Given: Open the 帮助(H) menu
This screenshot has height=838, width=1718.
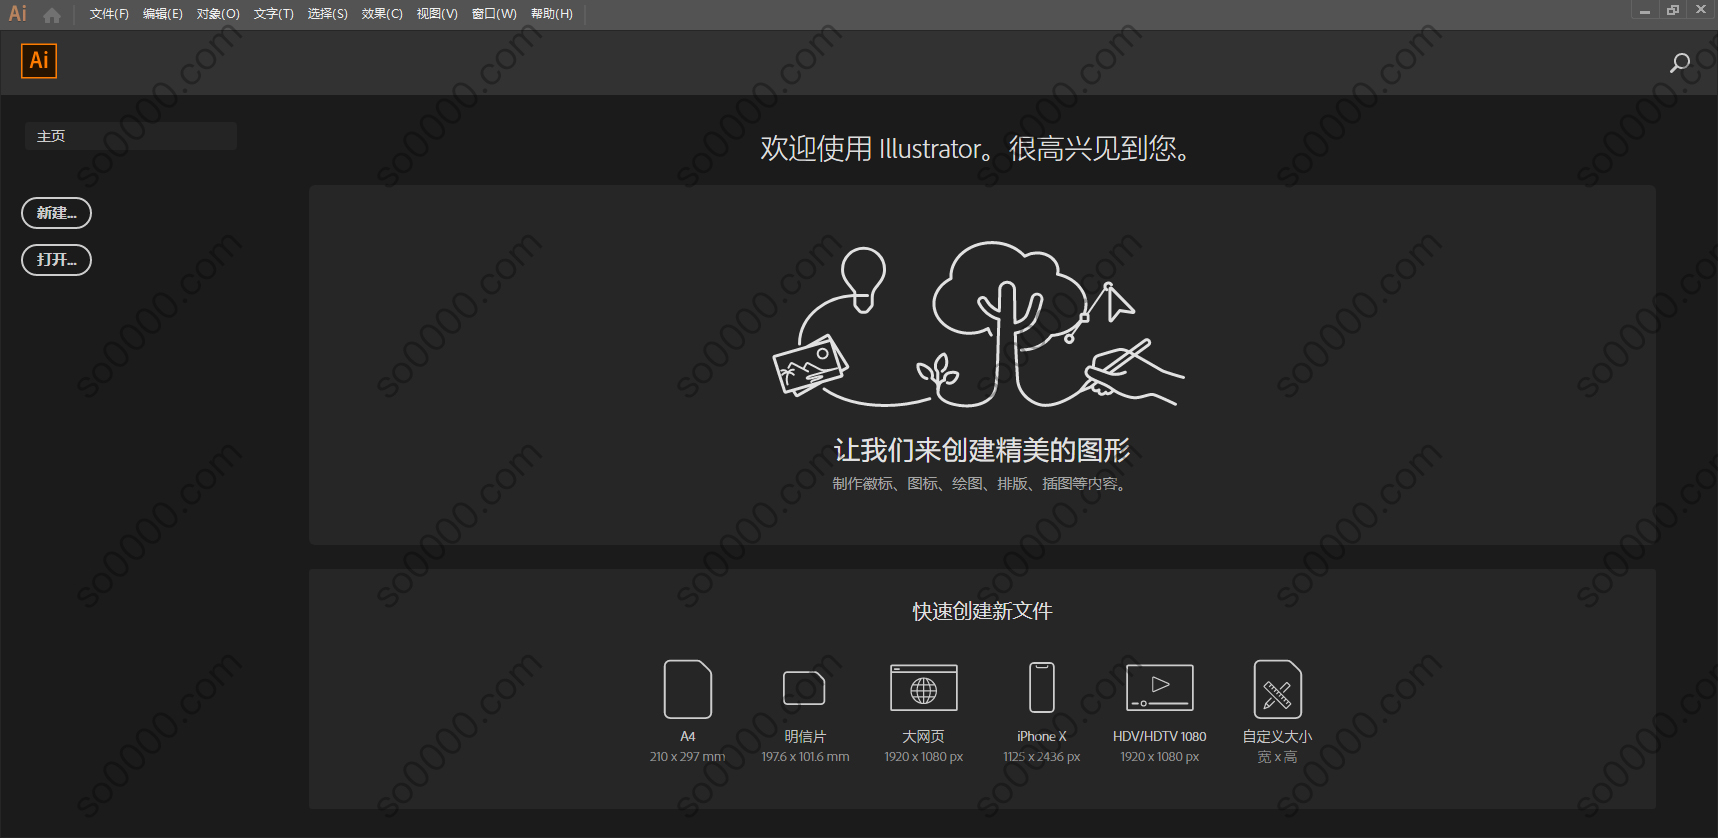Looking at the screenshot, I should (551, 14).
